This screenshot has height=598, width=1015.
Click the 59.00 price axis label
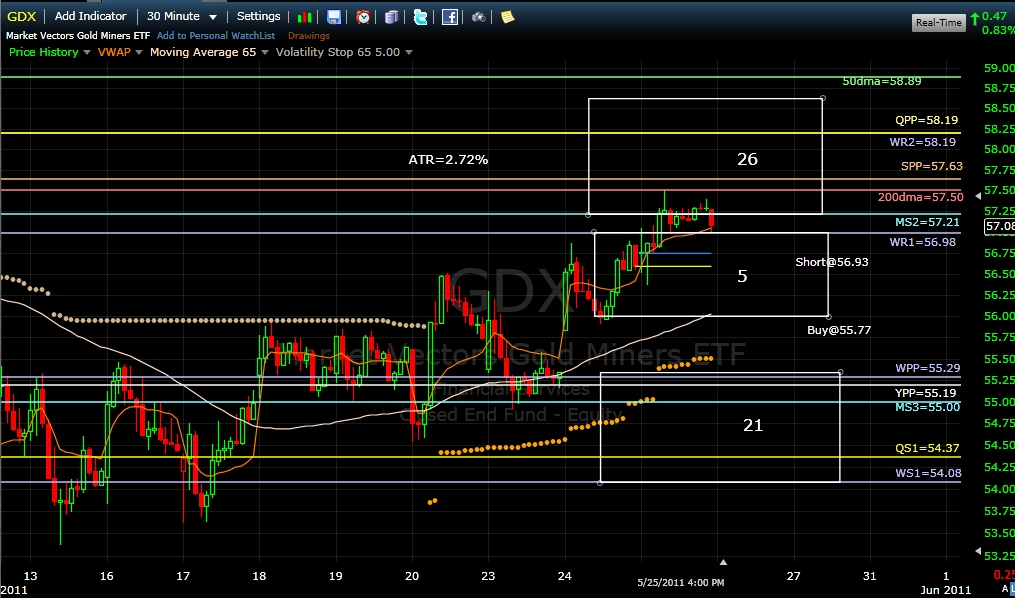coord(999,68)
